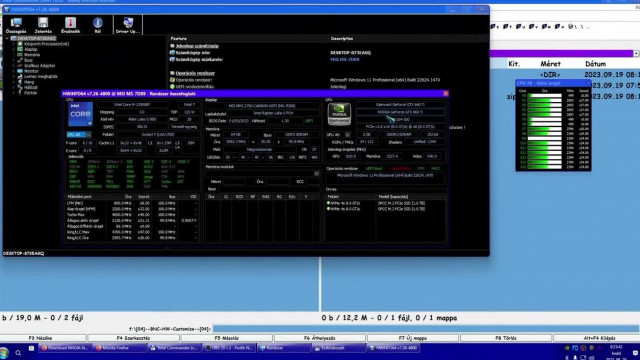640x360 pixels.
Task: Select first NVMe 4x 8.0 GT/s drive row
Action: tap(385, 203)
